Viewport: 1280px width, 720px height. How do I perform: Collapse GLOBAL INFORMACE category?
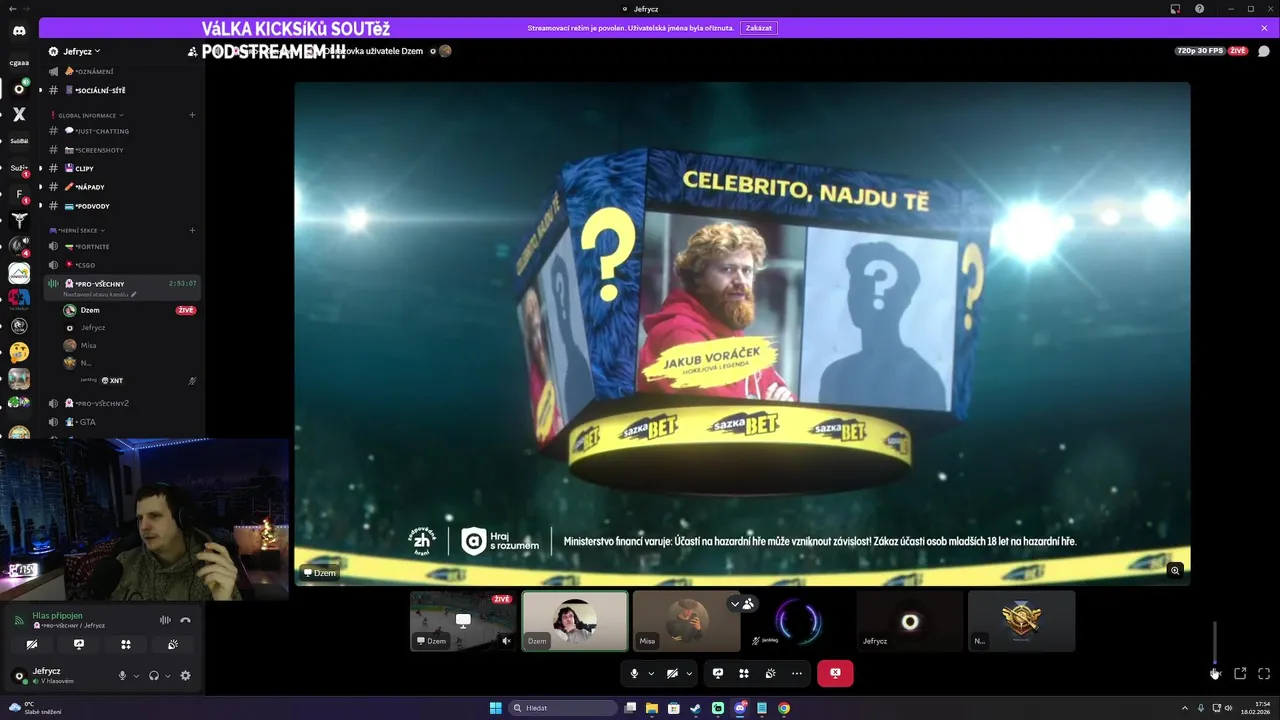(89, 115)
